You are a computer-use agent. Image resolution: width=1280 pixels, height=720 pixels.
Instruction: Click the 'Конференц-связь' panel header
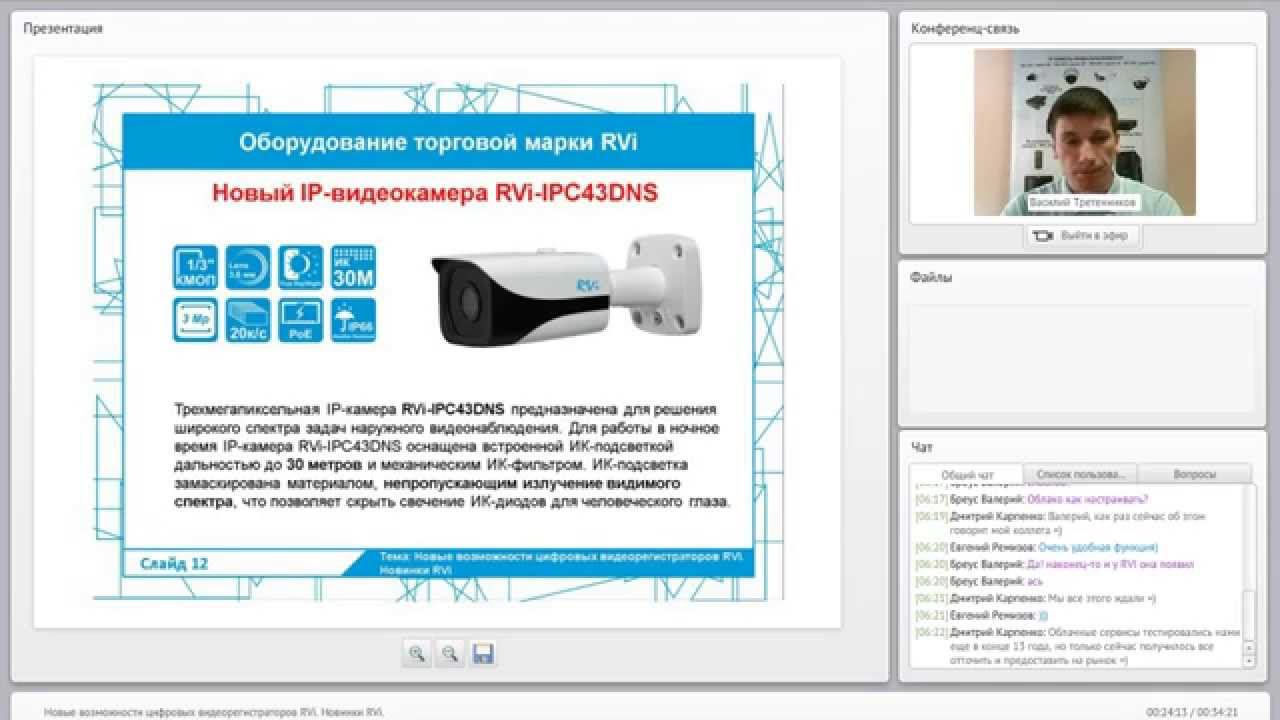tap(965, 29)
